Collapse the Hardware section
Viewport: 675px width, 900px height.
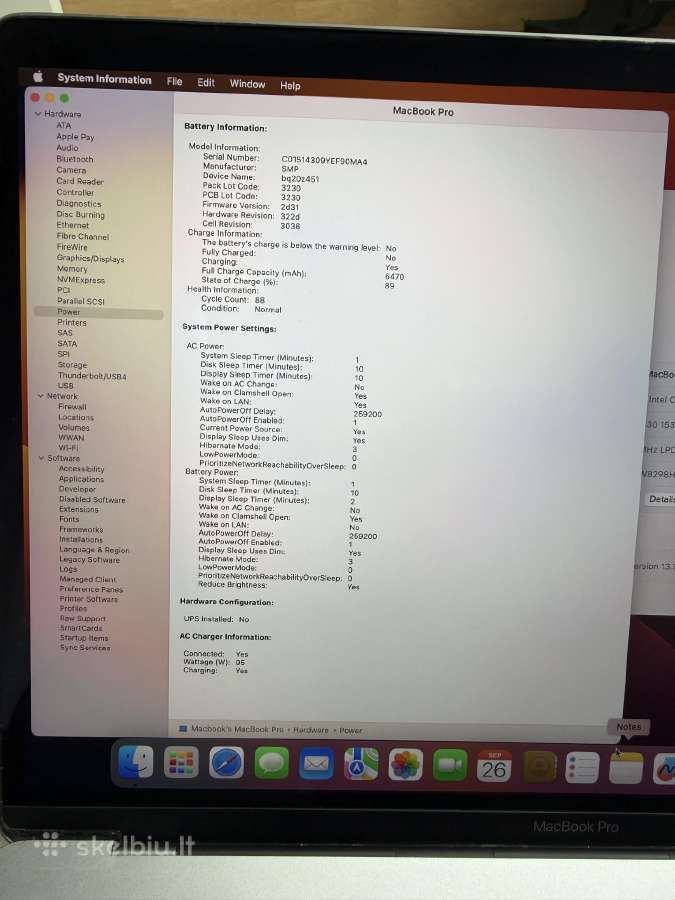[38, 114]
